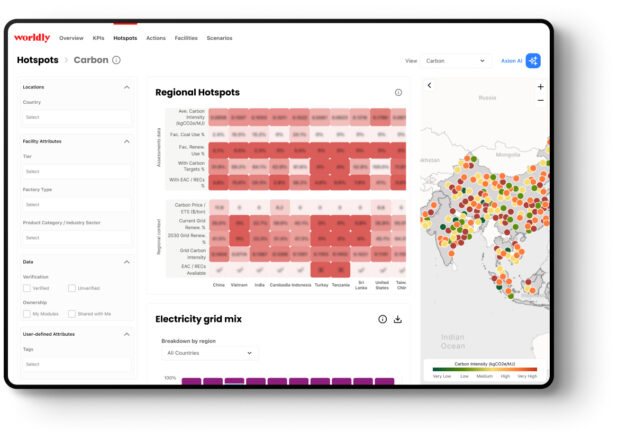This screenshot has width=618, height=438.
Task: Open the Axion AI sparkle button
Action: 533,61
